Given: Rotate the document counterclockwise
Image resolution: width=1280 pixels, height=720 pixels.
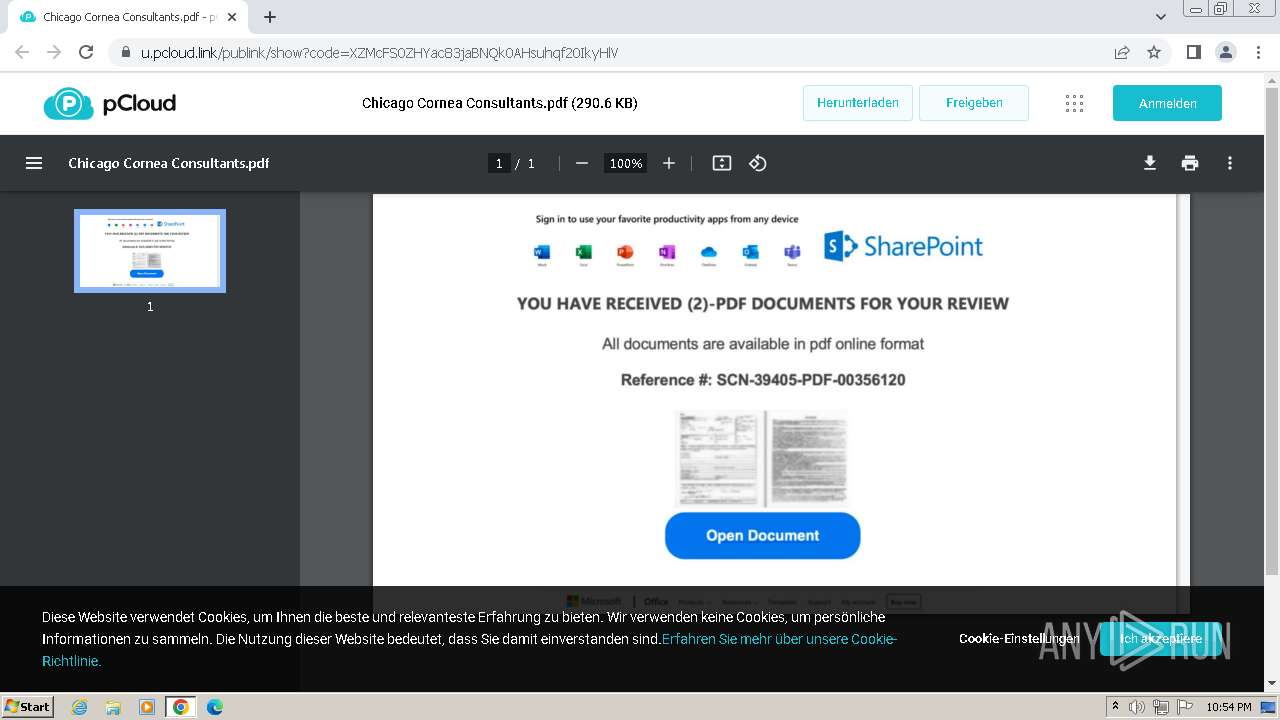Looking at the screenshot, I should [758, 163].
